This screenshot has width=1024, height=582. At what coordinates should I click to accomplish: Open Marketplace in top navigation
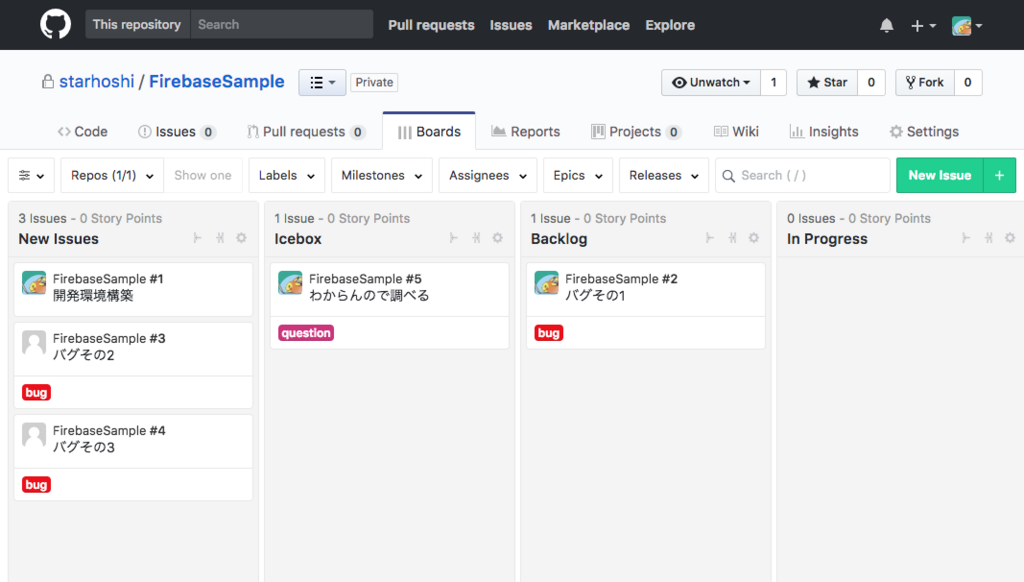tap(588, 25)
